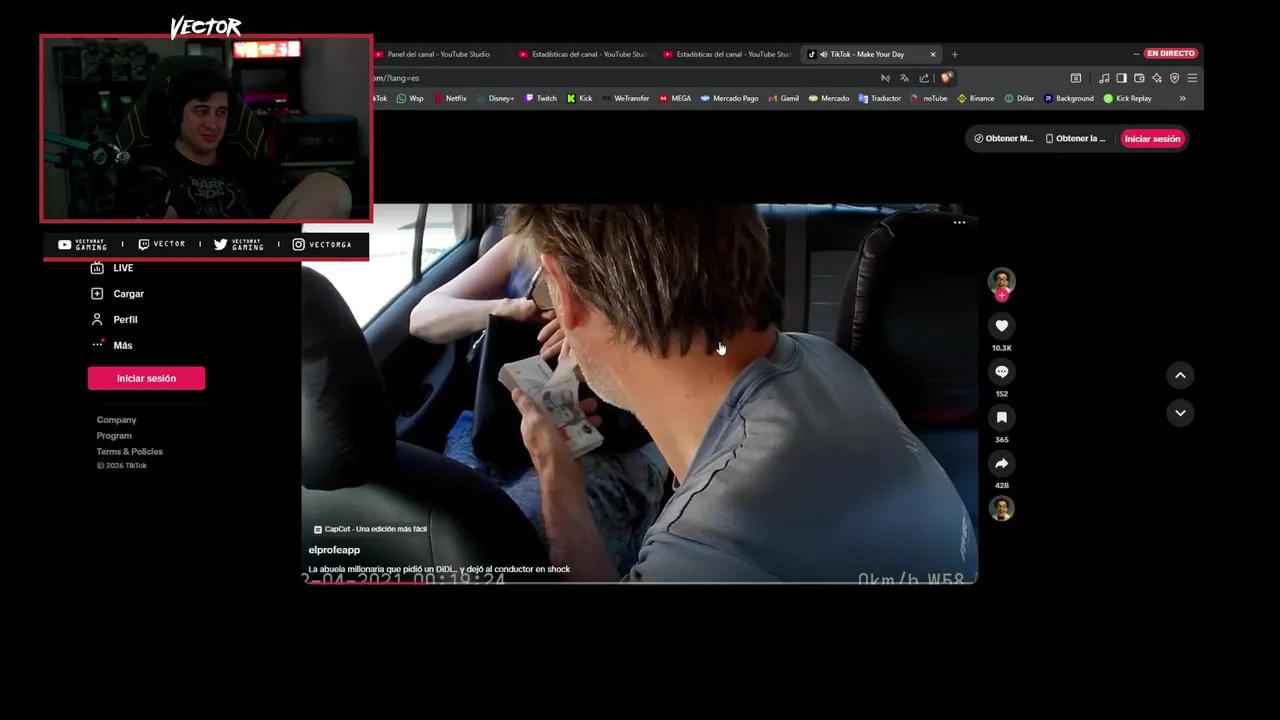This screenshot has width=1280, height=720.
Task: Like the video with the heart icon
Action: tap(1001, 325)
